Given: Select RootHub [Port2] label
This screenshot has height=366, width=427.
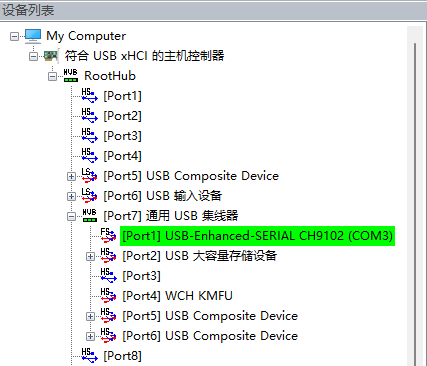Looking at the screenshot, I should (x=122, y=116).
